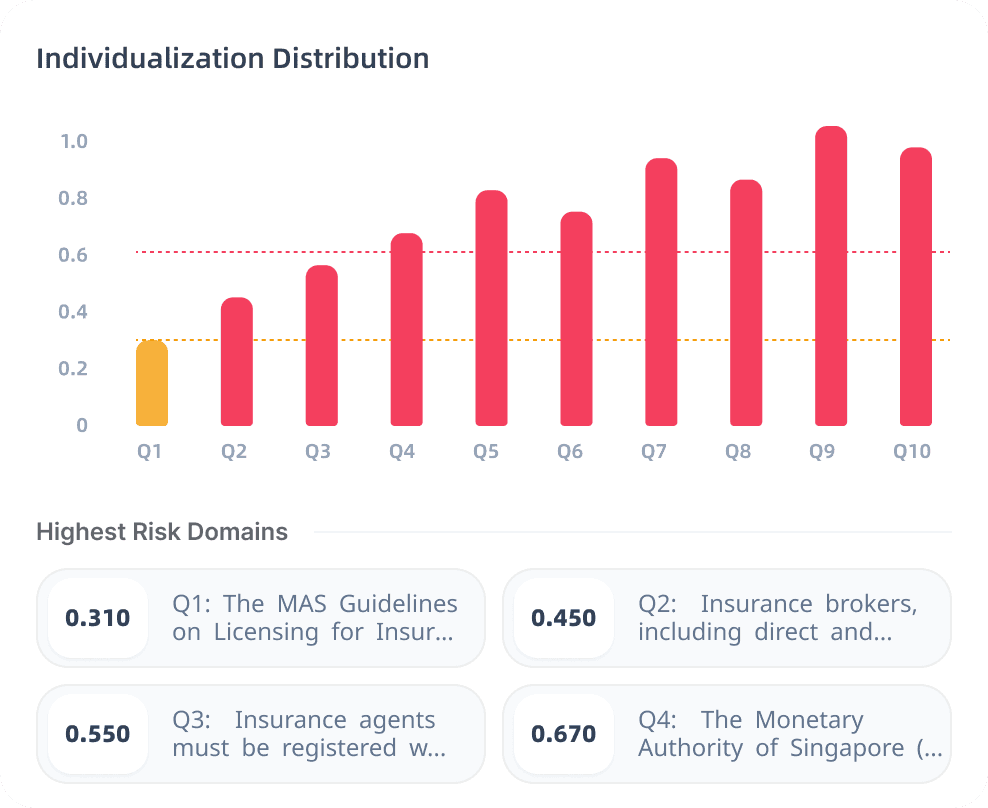Select the tallest Q9 bar

point(831,276)
